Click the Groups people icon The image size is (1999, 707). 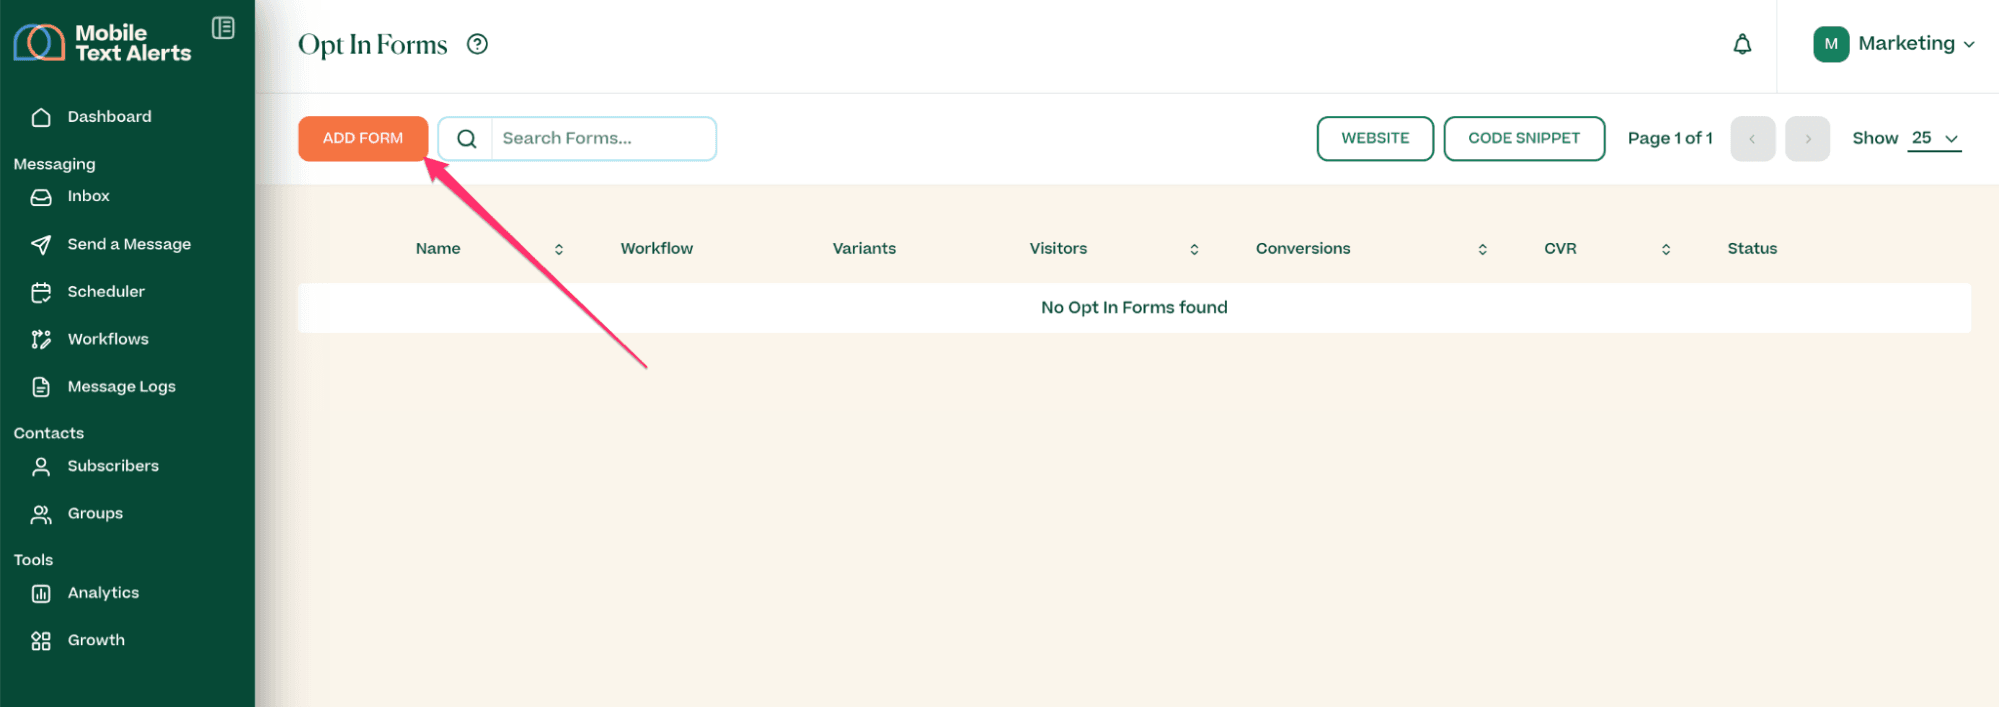tap(41, 514)
